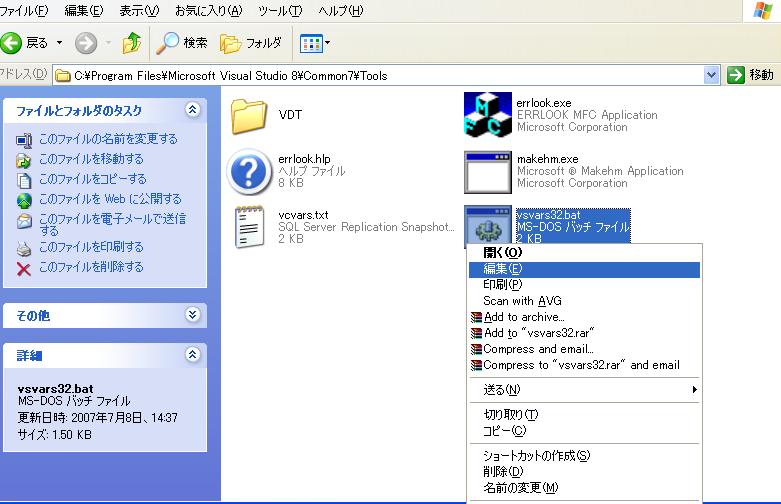This screenshot has height=504, width=781.
Task: Open the お気に入り(A) menu
Action: click(208, 10)
